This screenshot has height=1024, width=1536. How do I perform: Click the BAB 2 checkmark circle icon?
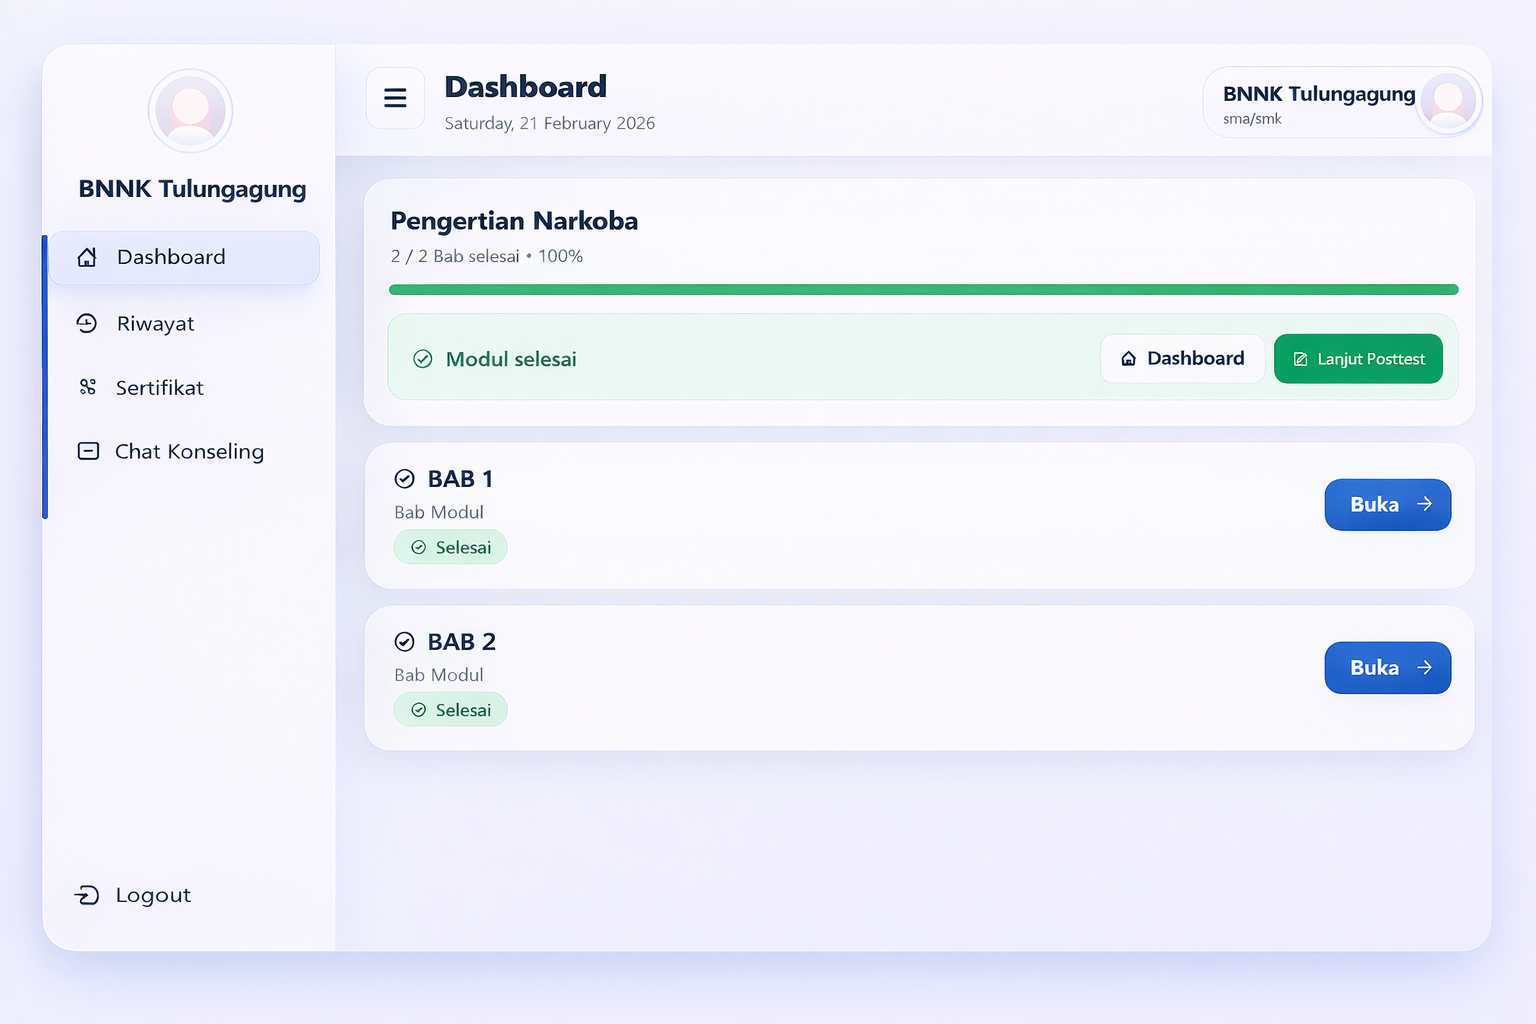(405, 642)
